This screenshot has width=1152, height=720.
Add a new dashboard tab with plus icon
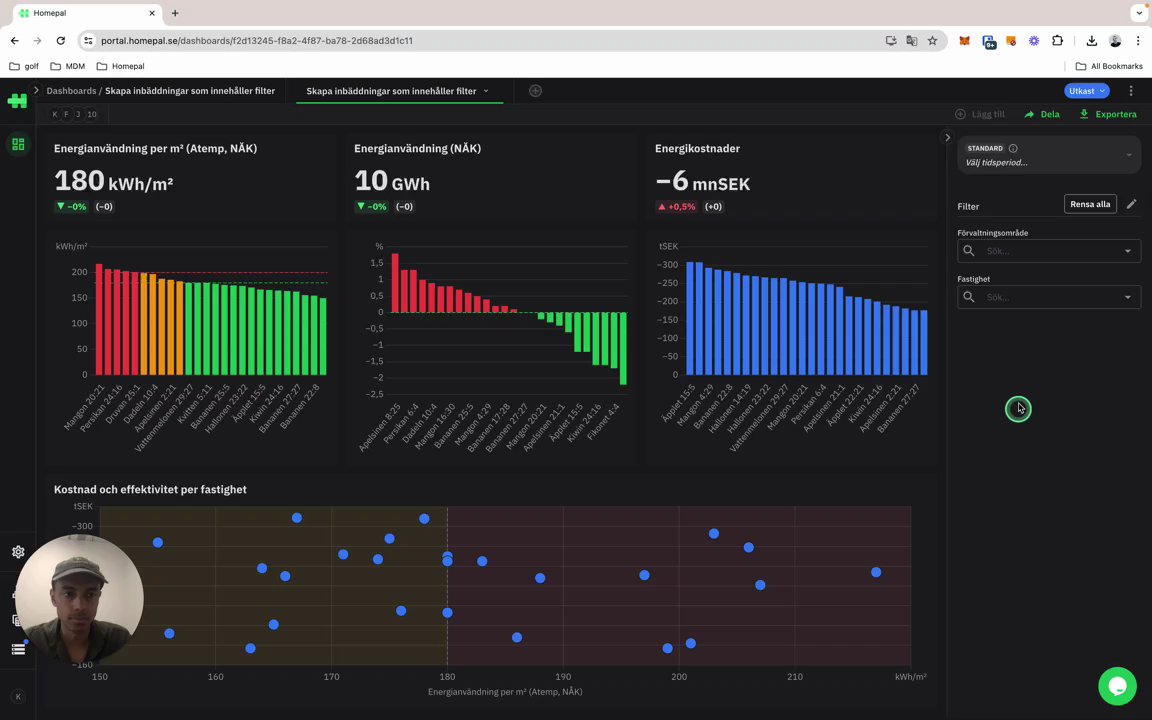(535, 91)
